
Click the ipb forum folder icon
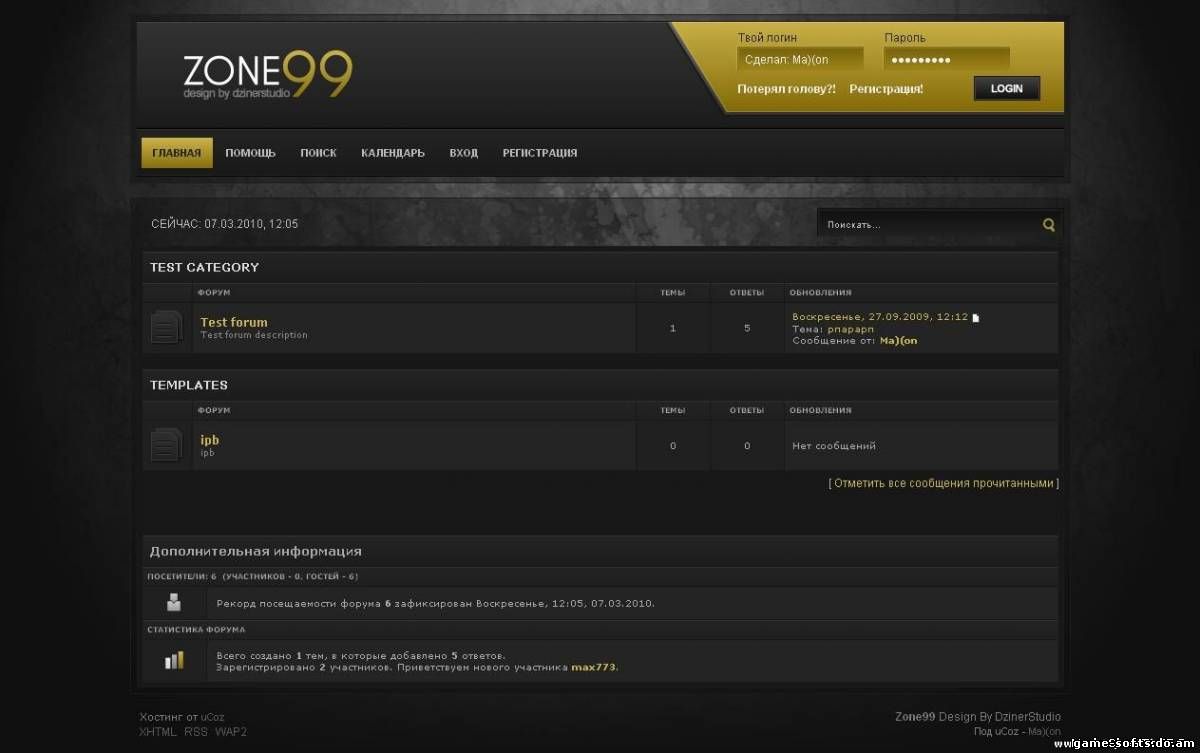pos(166,445)
